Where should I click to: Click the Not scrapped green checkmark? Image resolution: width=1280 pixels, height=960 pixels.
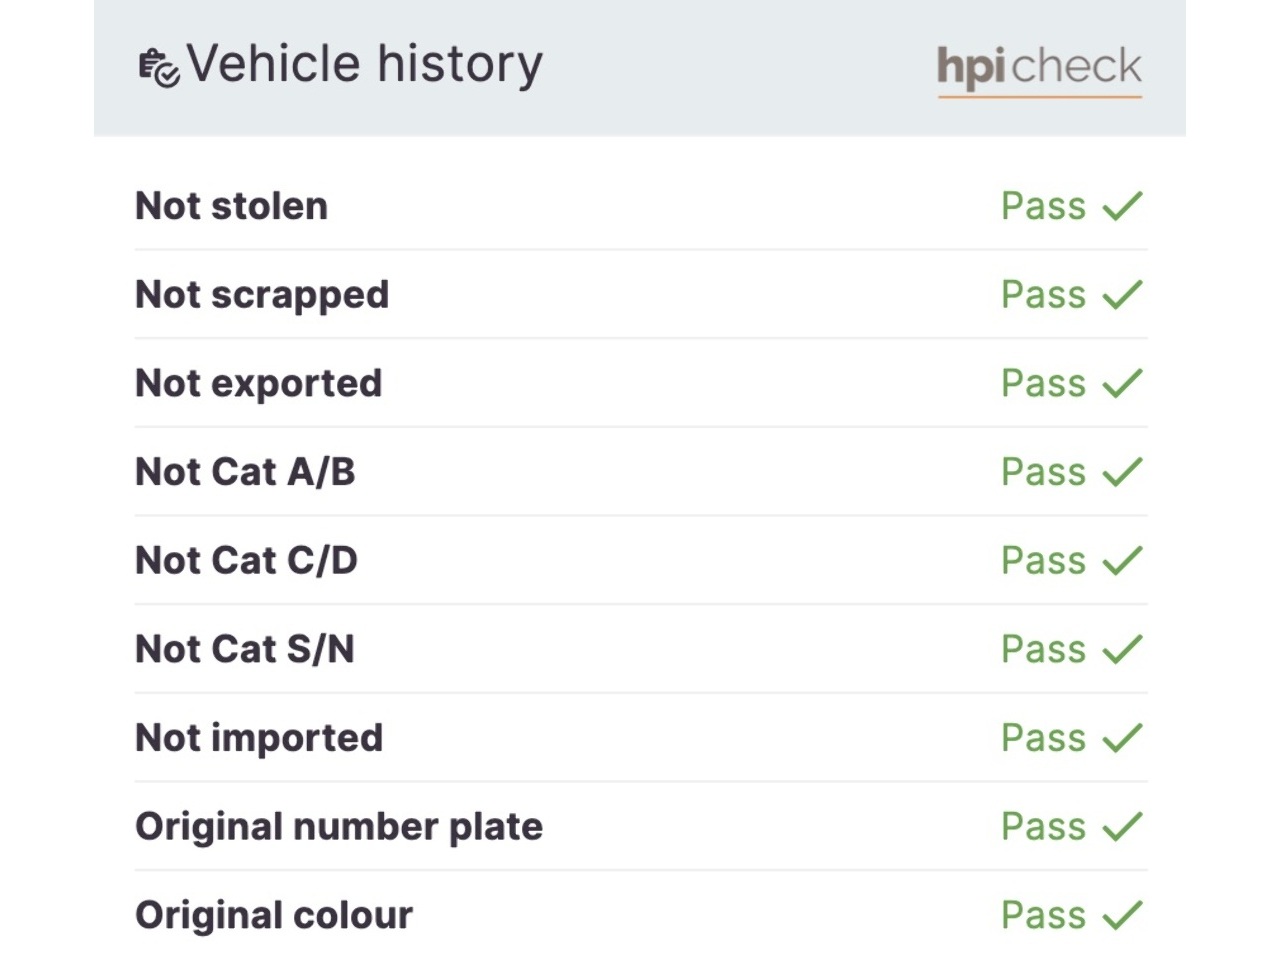coord(1122,295)
